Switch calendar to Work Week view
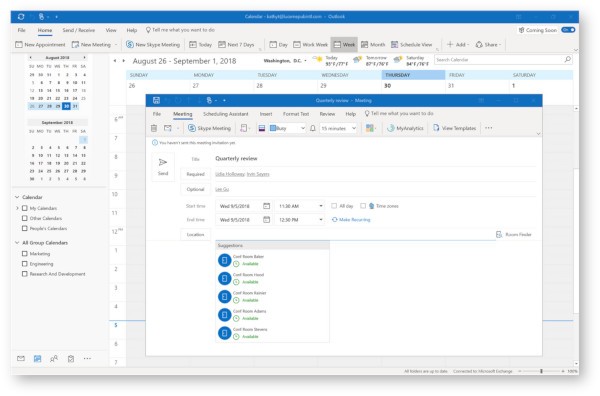600x396 pixels. tap(310, 45)
